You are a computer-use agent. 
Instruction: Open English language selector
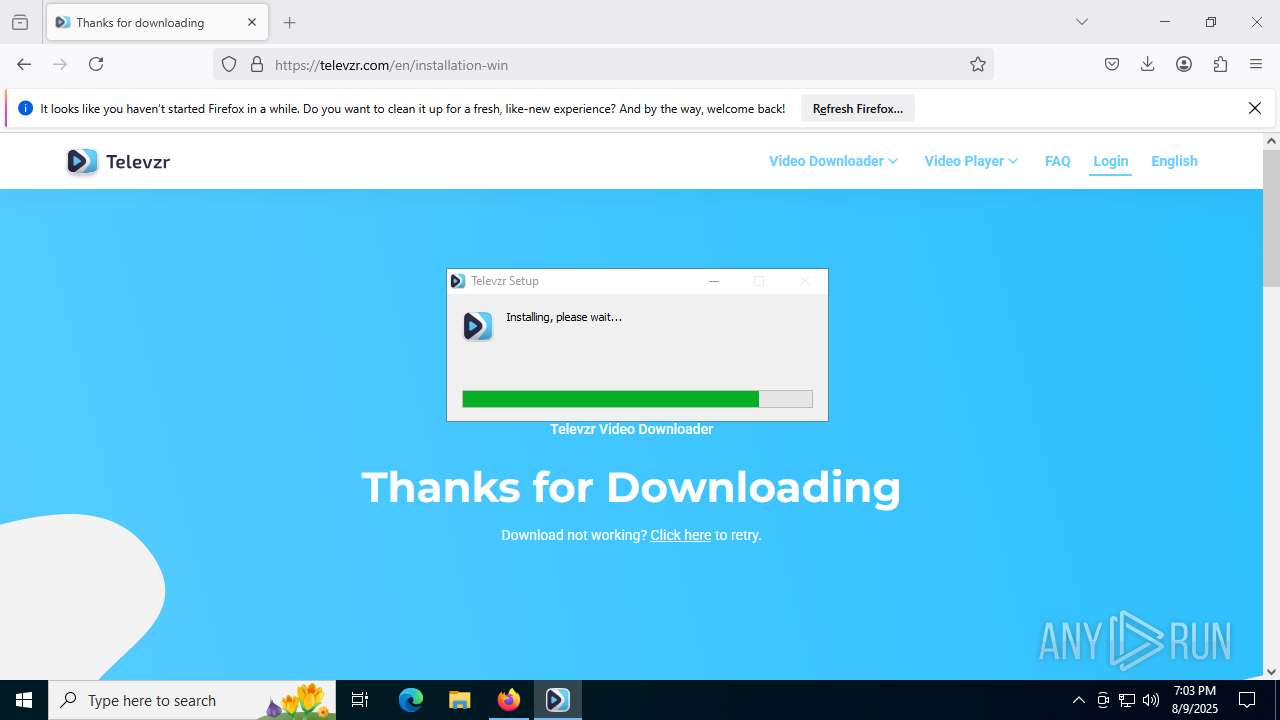tap(1174, 161)
